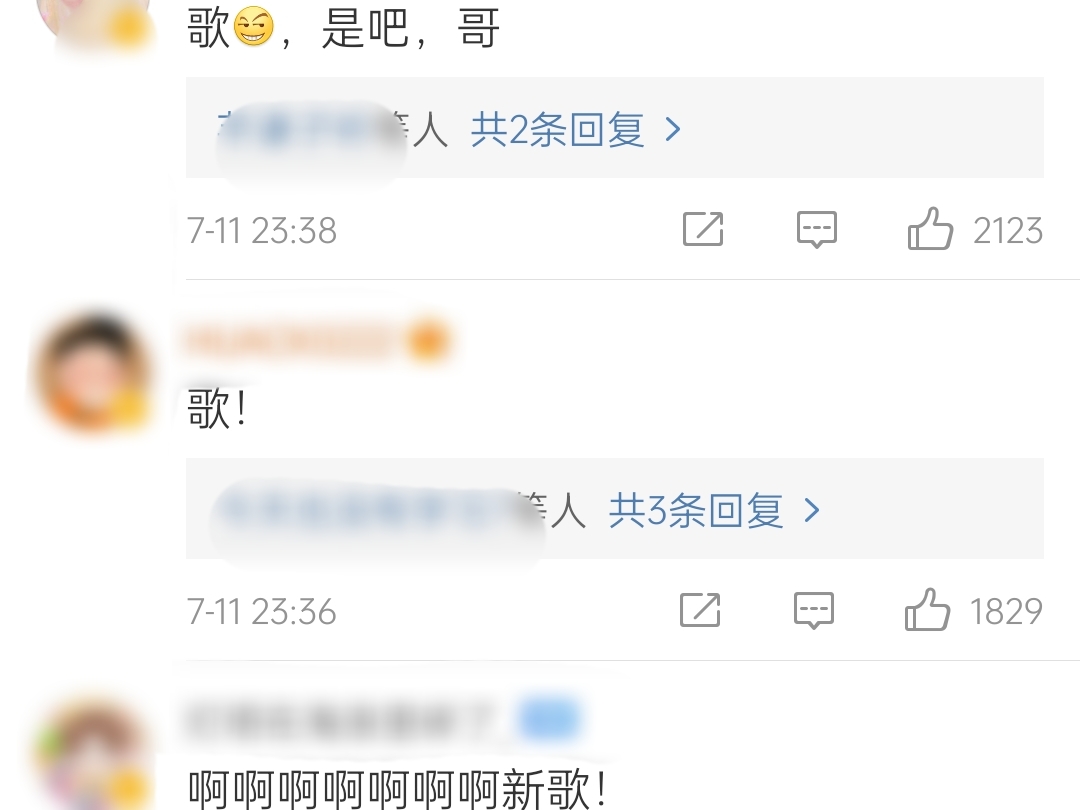1080x810 pixels.
Task: Like the comment with 2123 likes
Action: click(x=931, y=229)
